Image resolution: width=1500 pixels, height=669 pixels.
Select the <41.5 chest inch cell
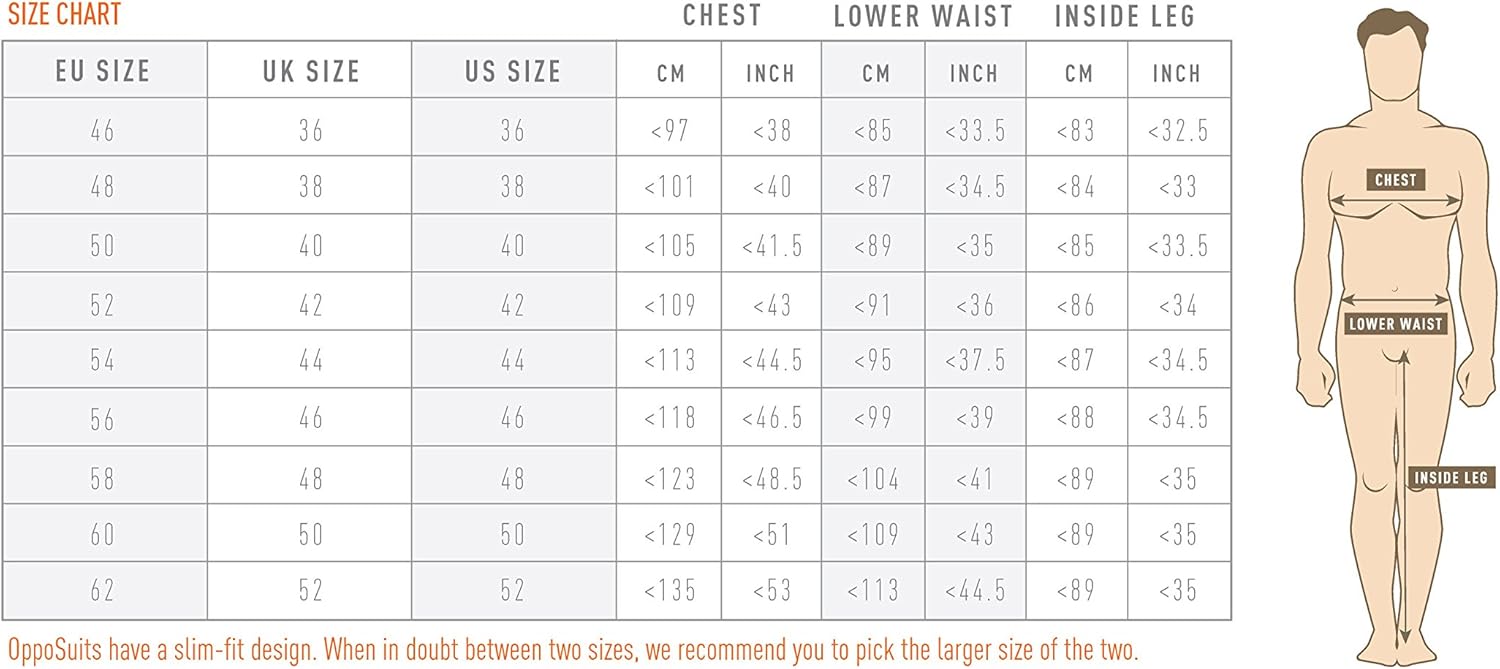[x=771, y=246]
